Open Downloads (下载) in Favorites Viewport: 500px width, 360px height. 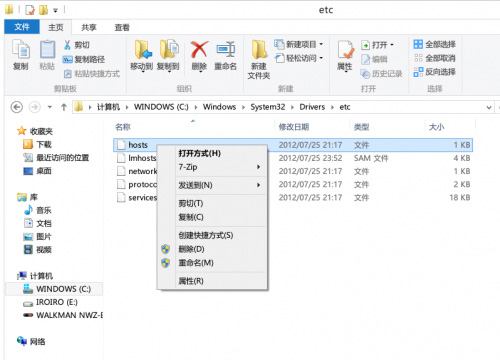37,144
